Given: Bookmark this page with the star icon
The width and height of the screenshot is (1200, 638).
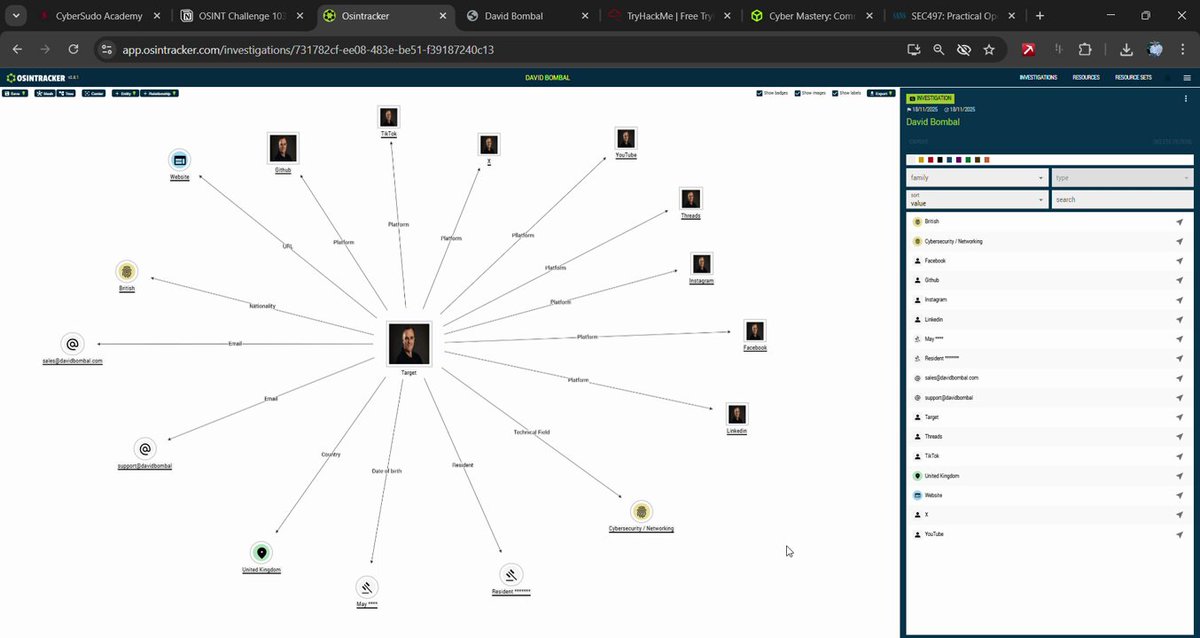Looking at the screenshot, I should point(989,49).
